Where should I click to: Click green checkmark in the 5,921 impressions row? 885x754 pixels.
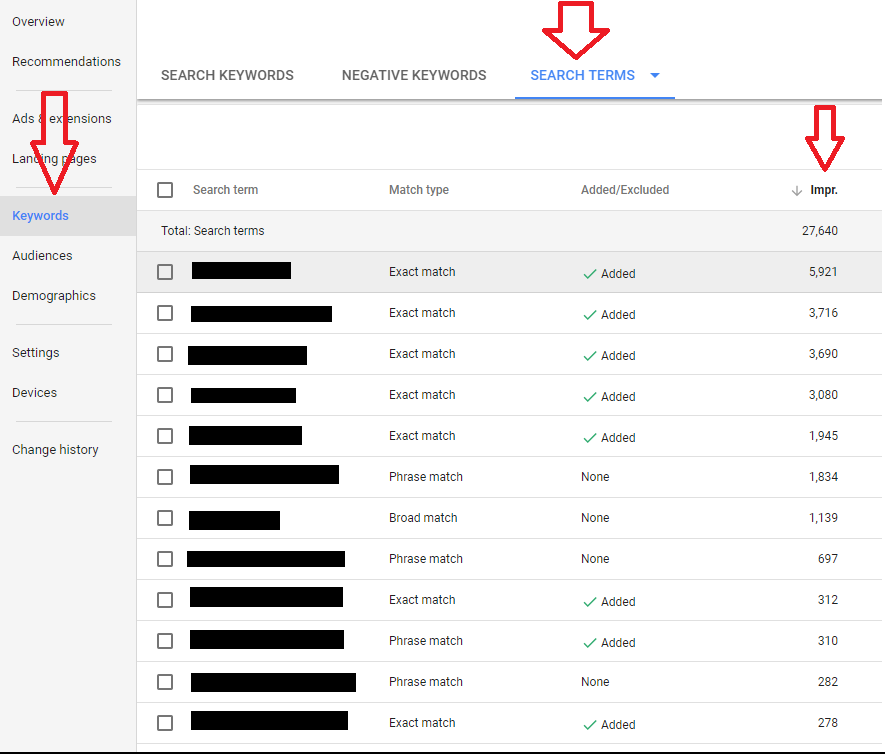(590, 273)
